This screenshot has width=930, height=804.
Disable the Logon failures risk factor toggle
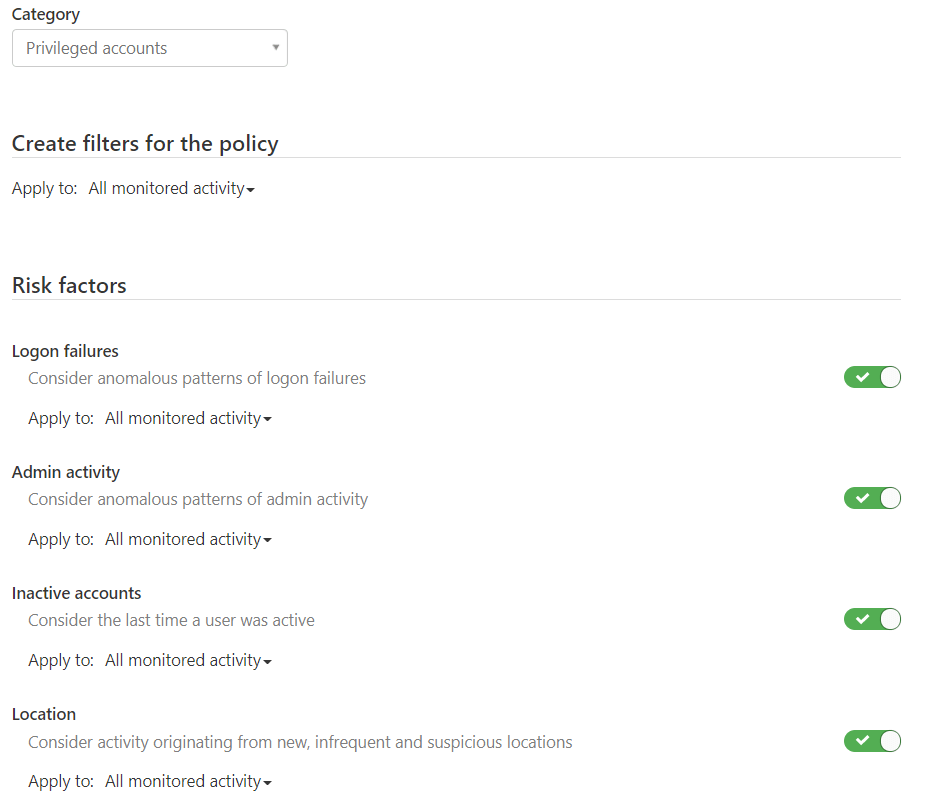pyautogui.click(x=872, y=377)
